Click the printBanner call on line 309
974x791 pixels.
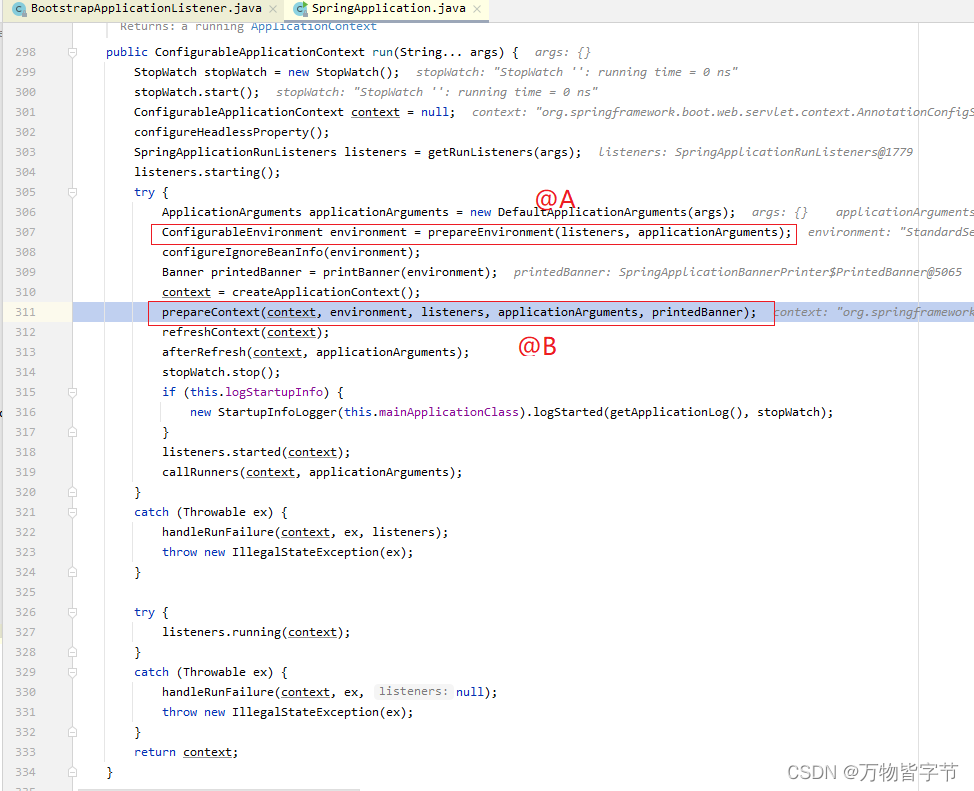tap(361, 272)
